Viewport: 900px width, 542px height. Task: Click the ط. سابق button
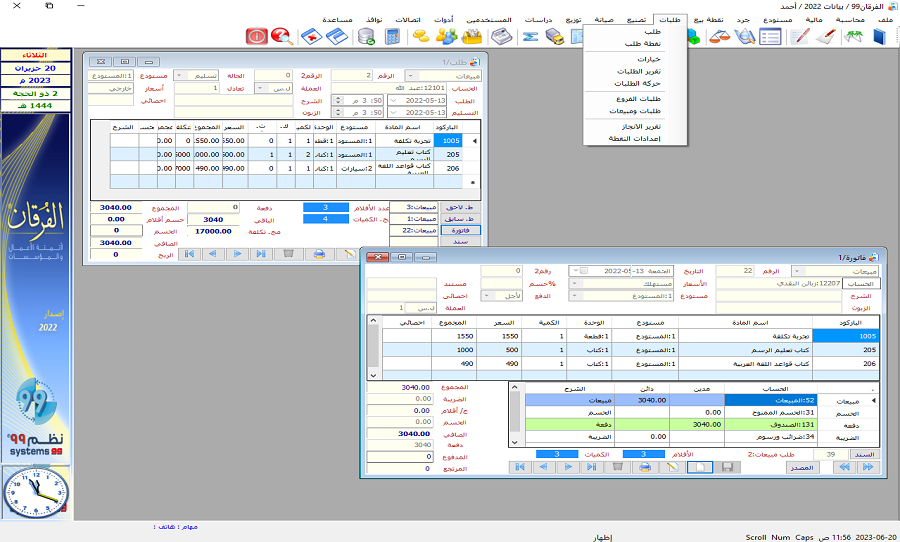pos(460,219)
